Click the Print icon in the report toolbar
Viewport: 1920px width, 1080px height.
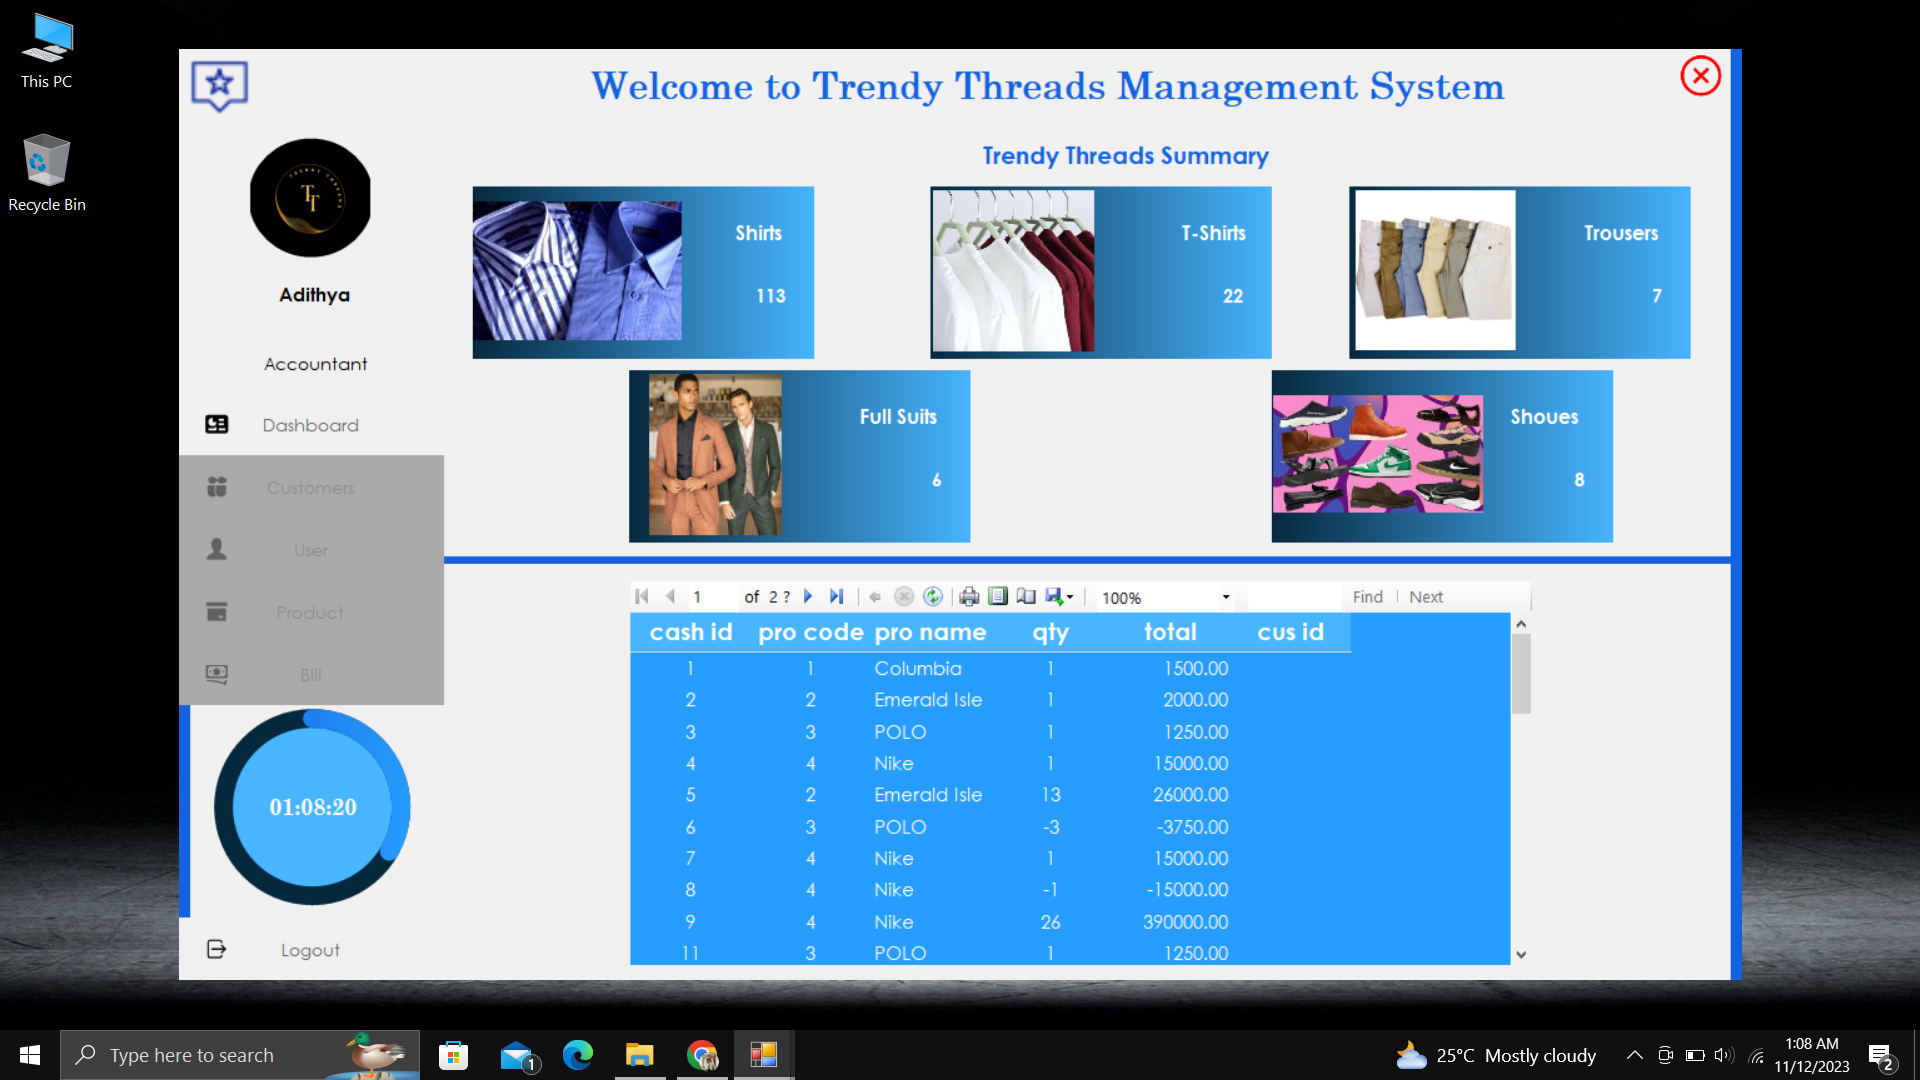tap(968, 596)
